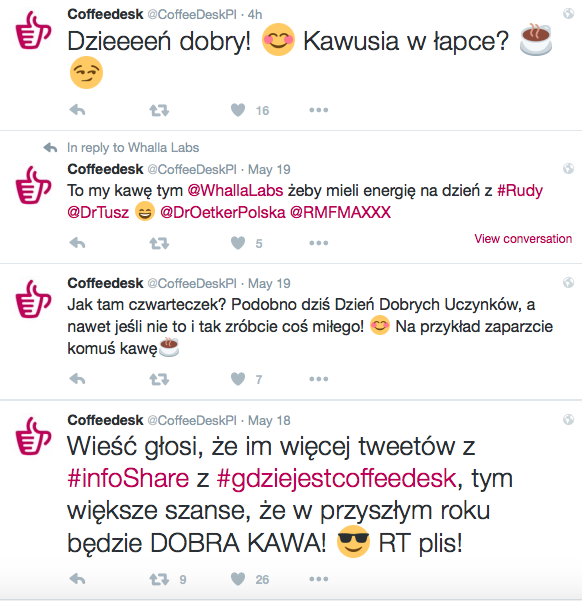Reply to the 'Jak tam czwarteczek?' tweet
Image resolution: width=582 pixels, height=601 pixels.
click(x=77, y=379)
